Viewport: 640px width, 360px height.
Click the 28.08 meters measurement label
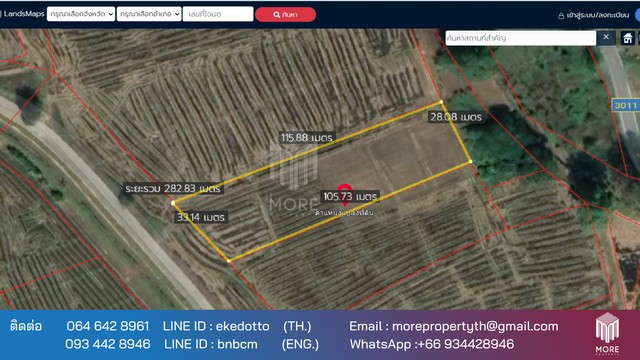(x=456, y=117)
